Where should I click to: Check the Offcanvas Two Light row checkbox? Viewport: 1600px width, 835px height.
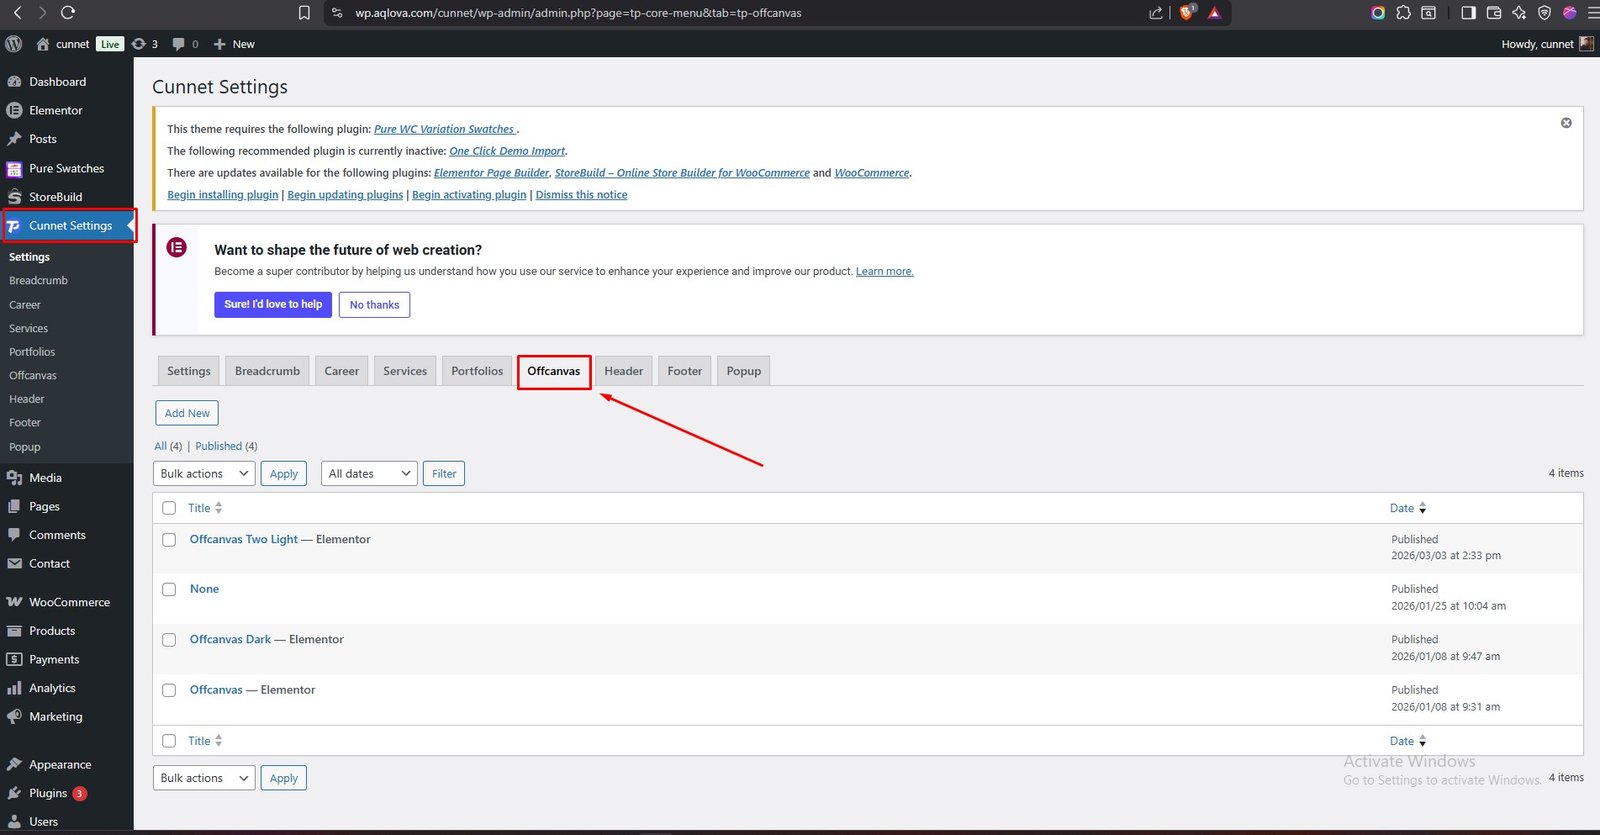click(169, 540)
